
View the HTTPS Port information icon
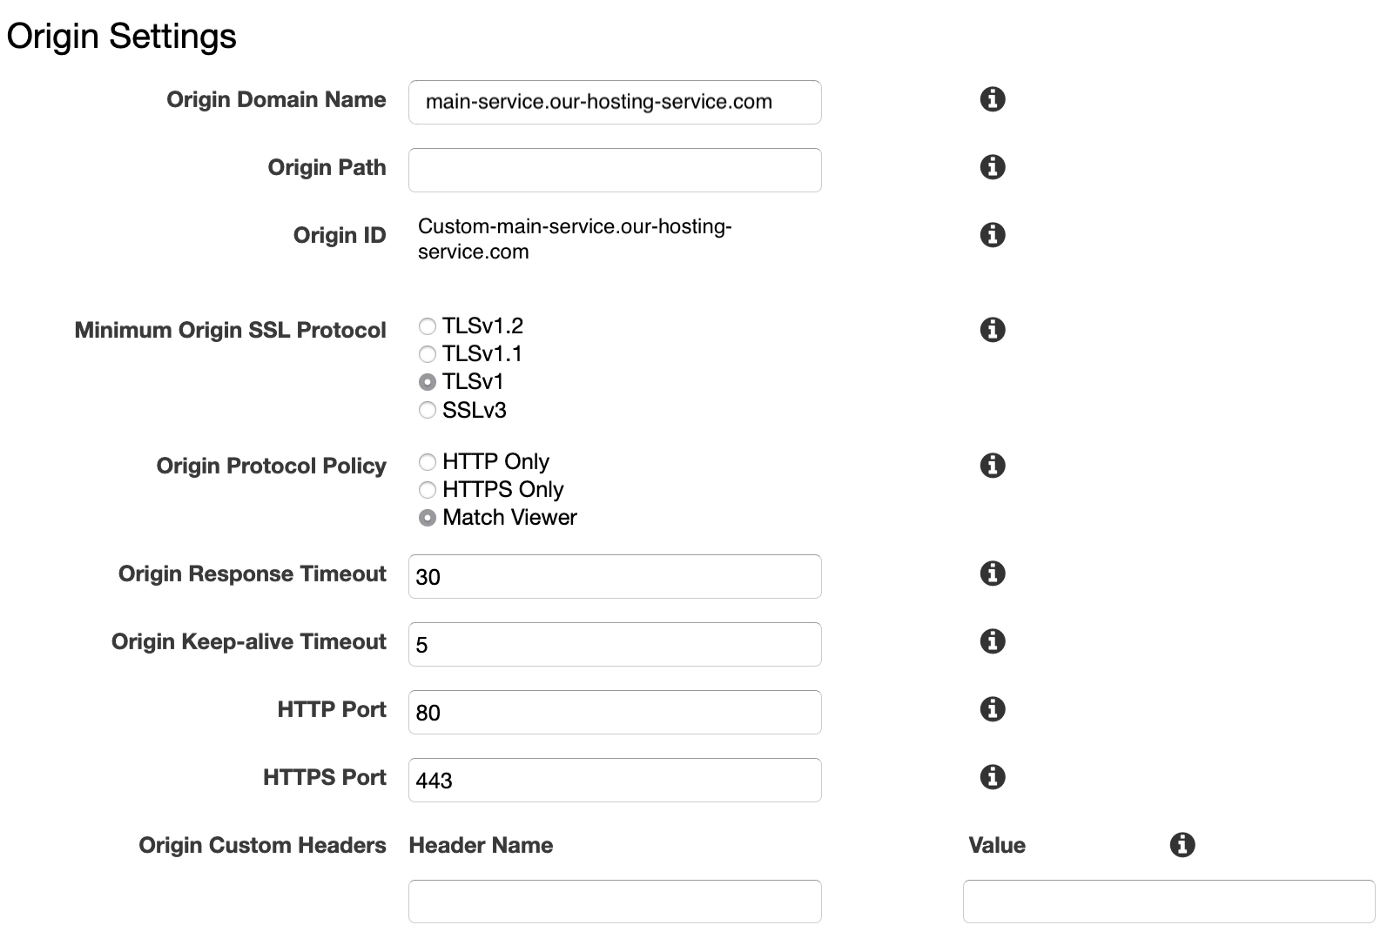tap(992, 777)
